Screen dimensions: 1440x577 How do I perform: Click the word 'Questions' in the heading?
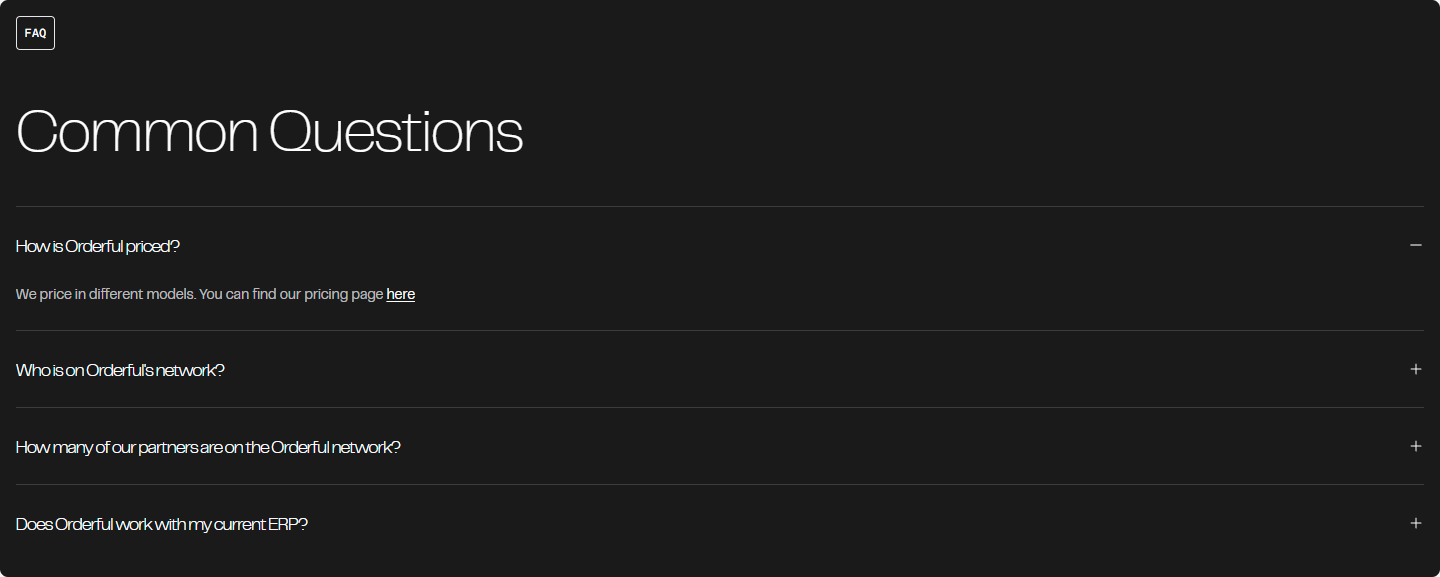(396, 131)
